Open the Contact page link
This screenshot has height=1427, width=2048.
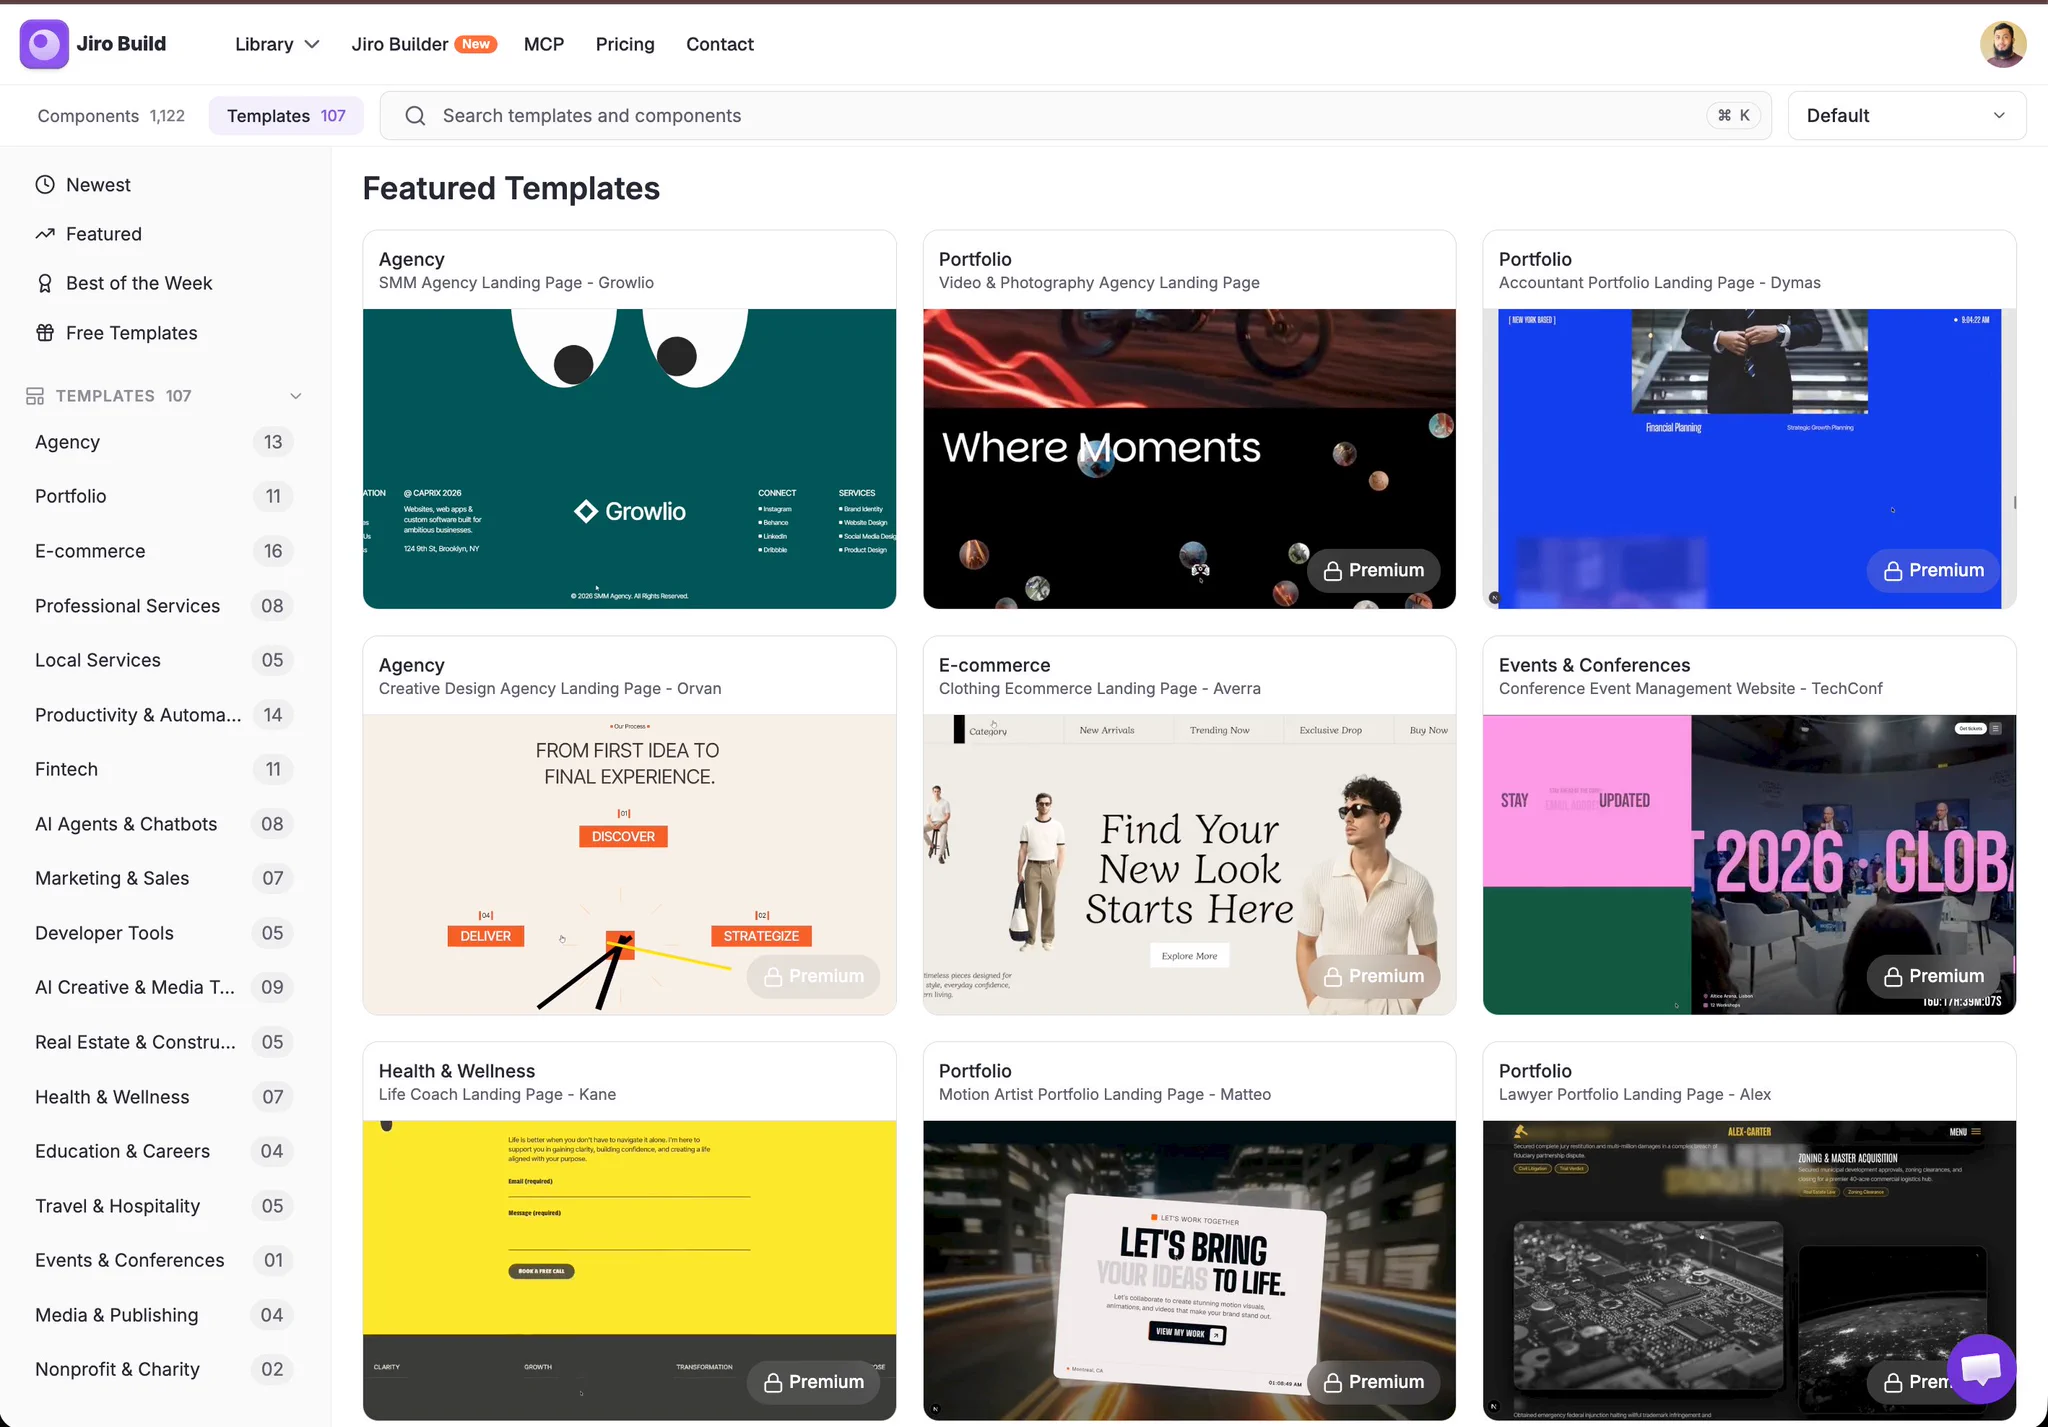[720, 44]
